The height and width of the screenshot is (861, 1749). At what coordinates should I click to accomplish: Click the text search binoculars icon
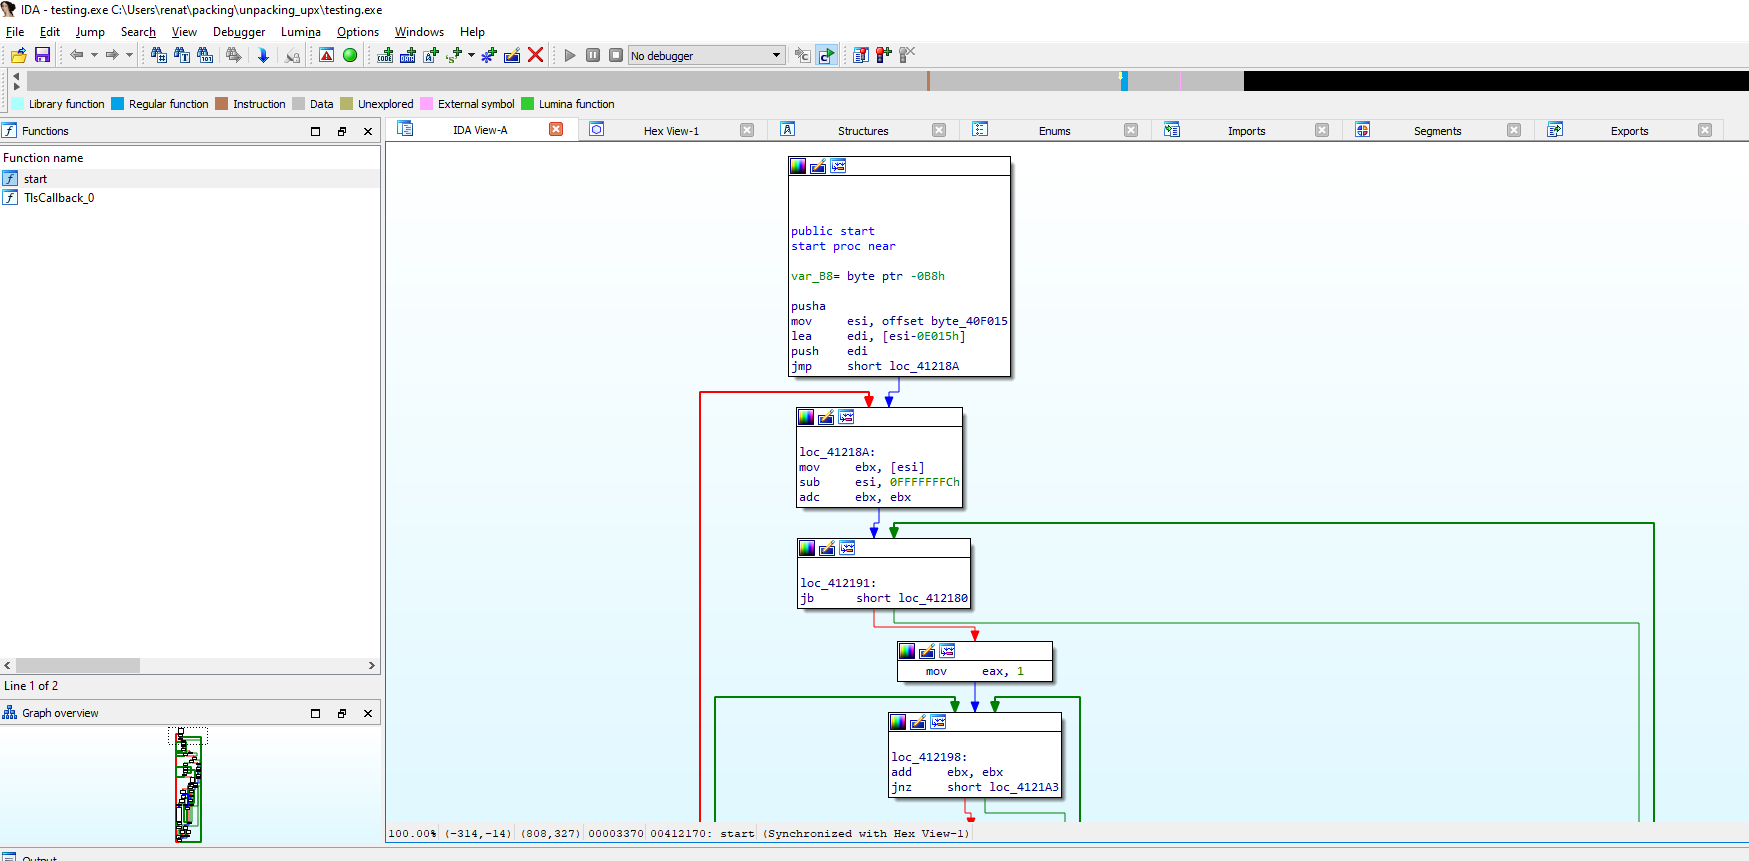pyautogui.click(x=182, y=55)
